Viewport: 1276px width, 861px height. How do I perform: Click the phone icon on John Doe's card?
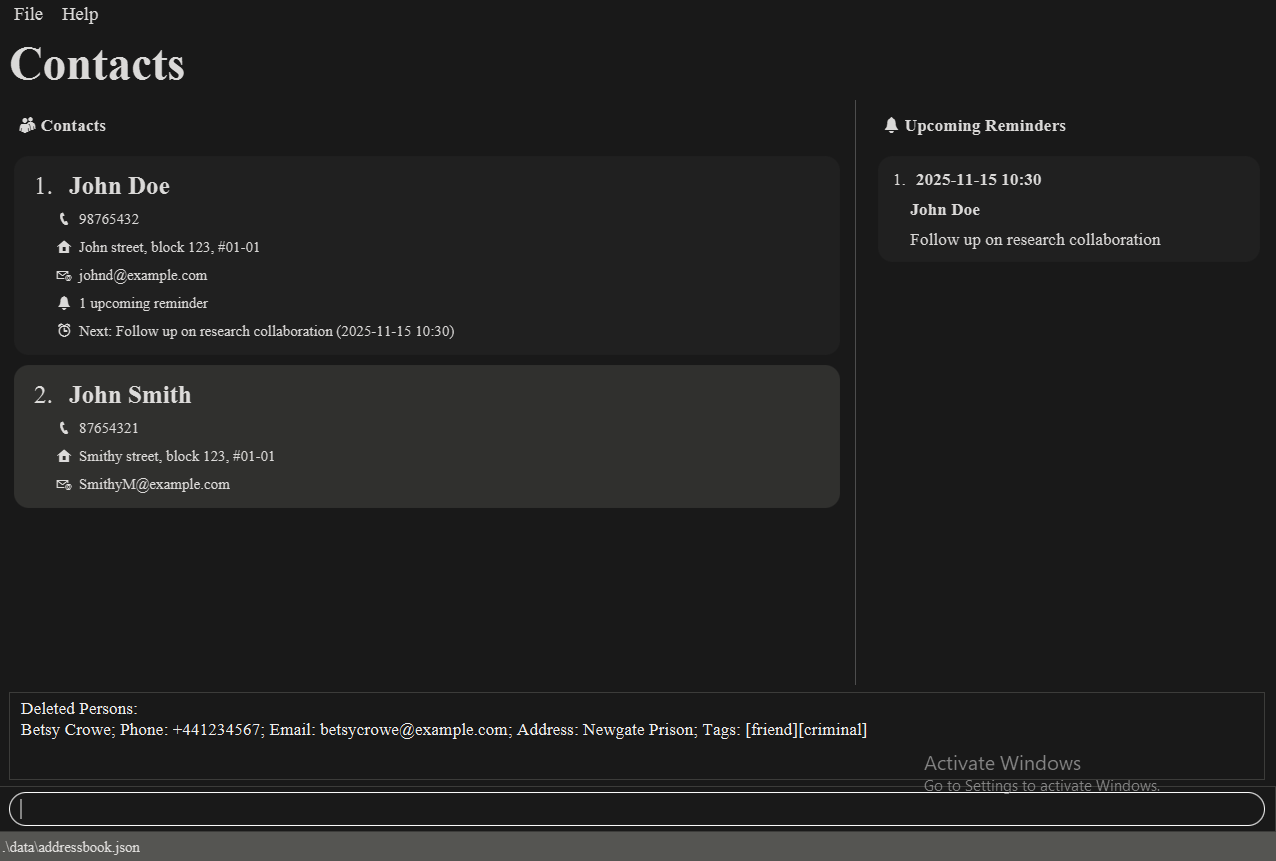(x=64, y=219)
